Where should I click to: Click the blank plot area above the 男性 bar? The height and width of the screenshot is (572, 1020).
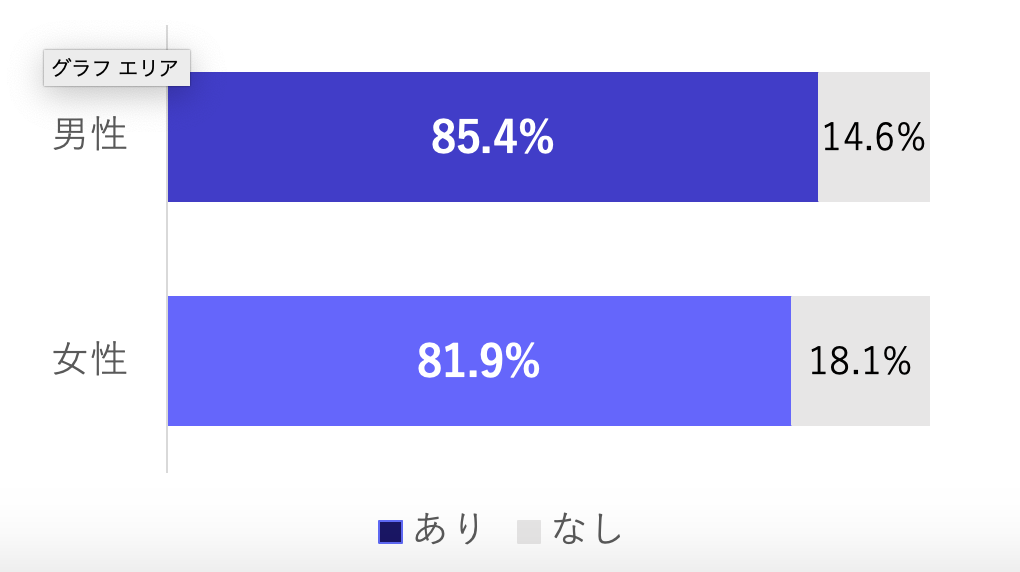(546, 48)
